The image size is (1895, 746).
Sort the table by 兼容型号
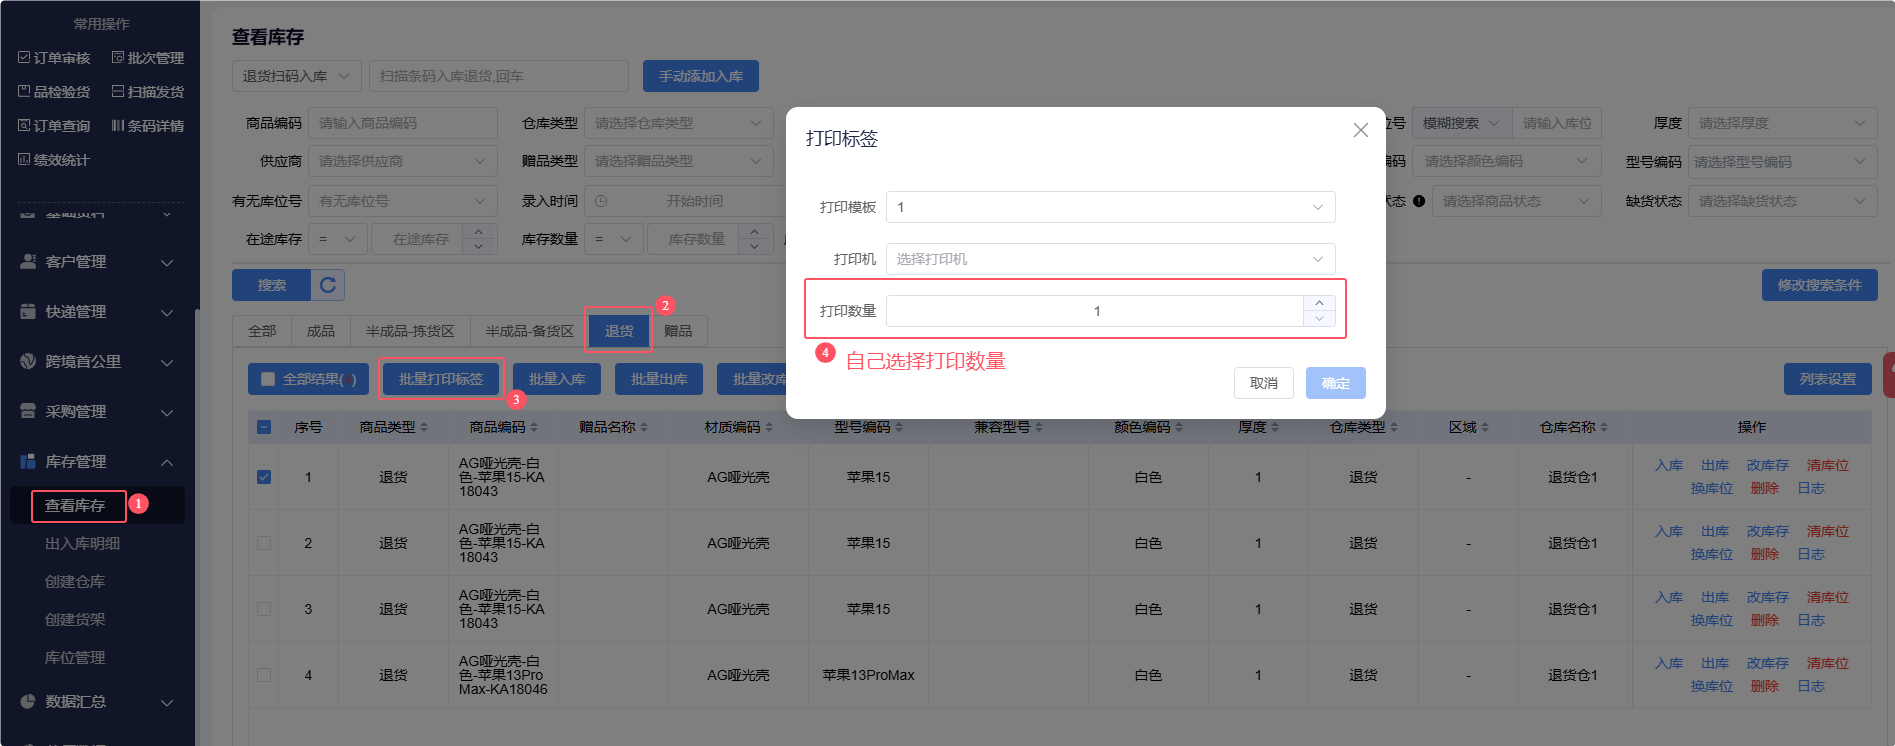coord(1039,428)
